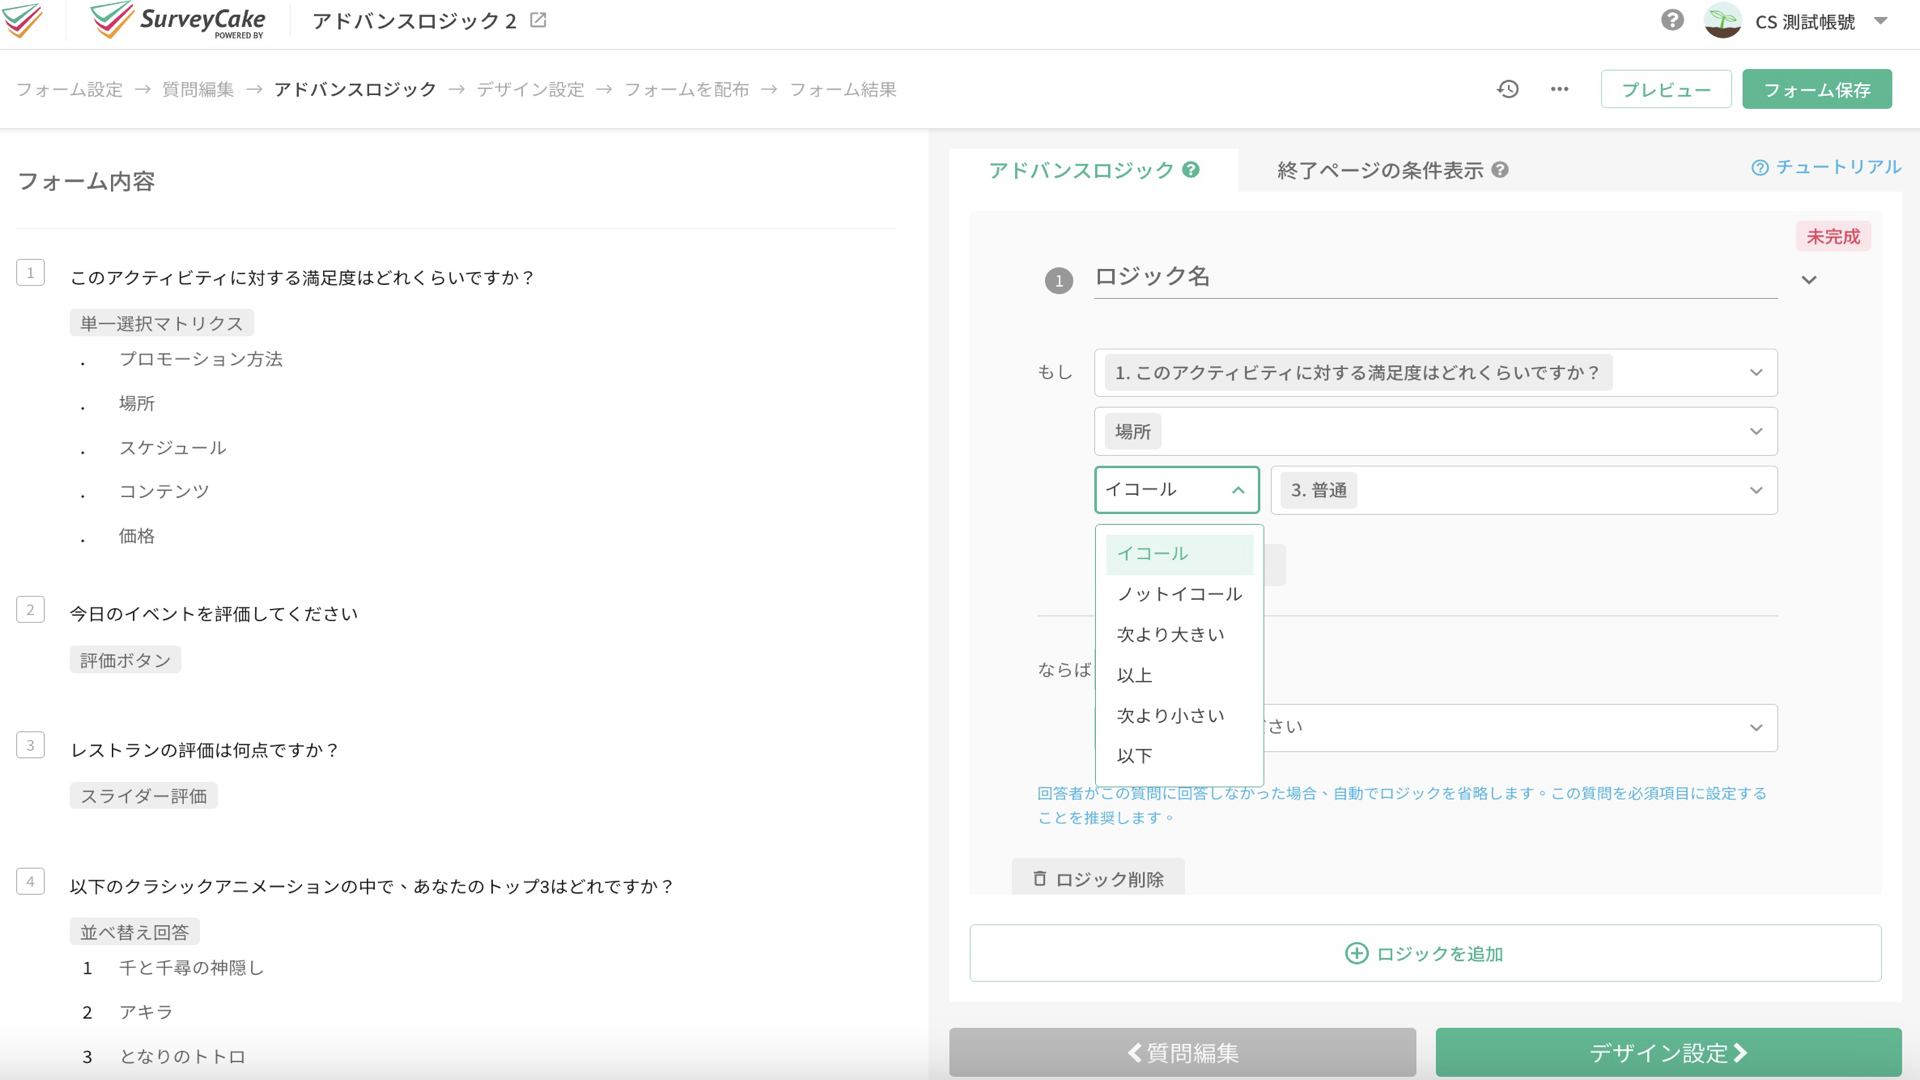
Task: Open external link icon beside form title
Action: (538, 20)
